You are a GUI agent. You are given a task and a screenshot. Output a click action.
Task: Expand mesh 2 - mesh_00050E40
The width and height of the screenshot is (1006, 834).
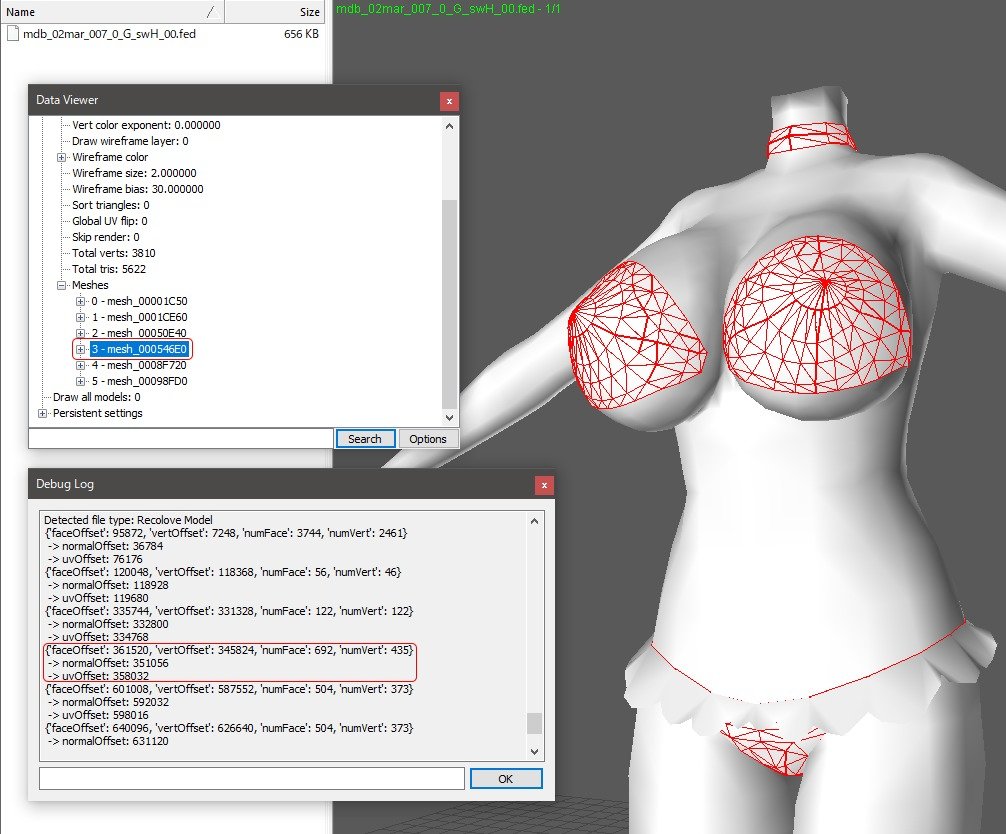coord(80,333)
